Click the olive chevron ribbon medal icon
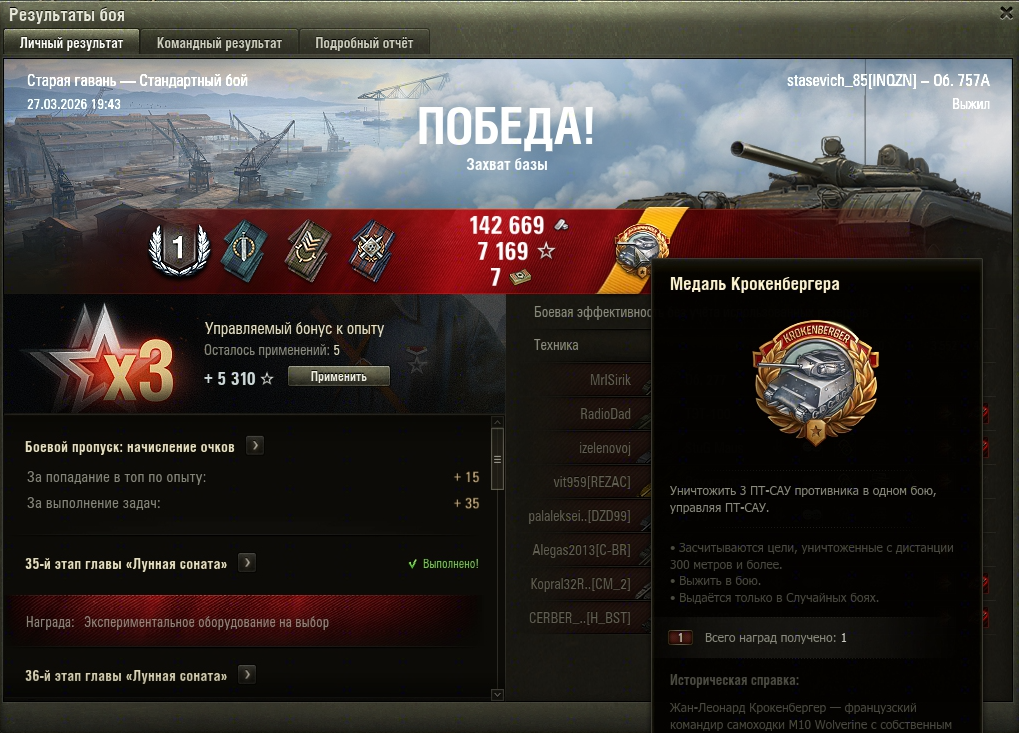 308,251
